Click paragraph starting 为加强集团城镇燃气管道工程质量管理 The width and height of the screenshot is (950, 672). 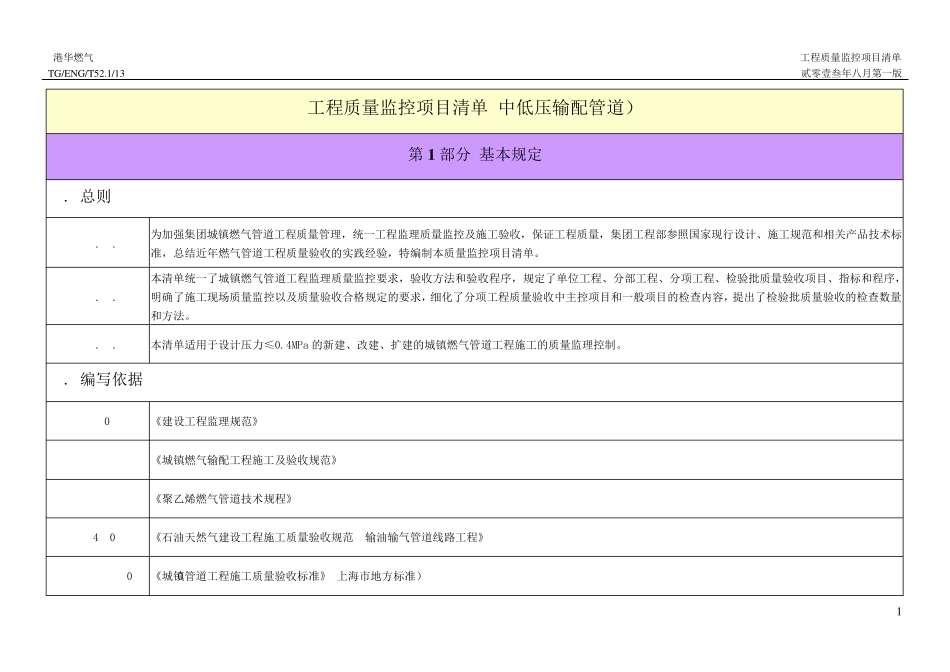[526, 244]
